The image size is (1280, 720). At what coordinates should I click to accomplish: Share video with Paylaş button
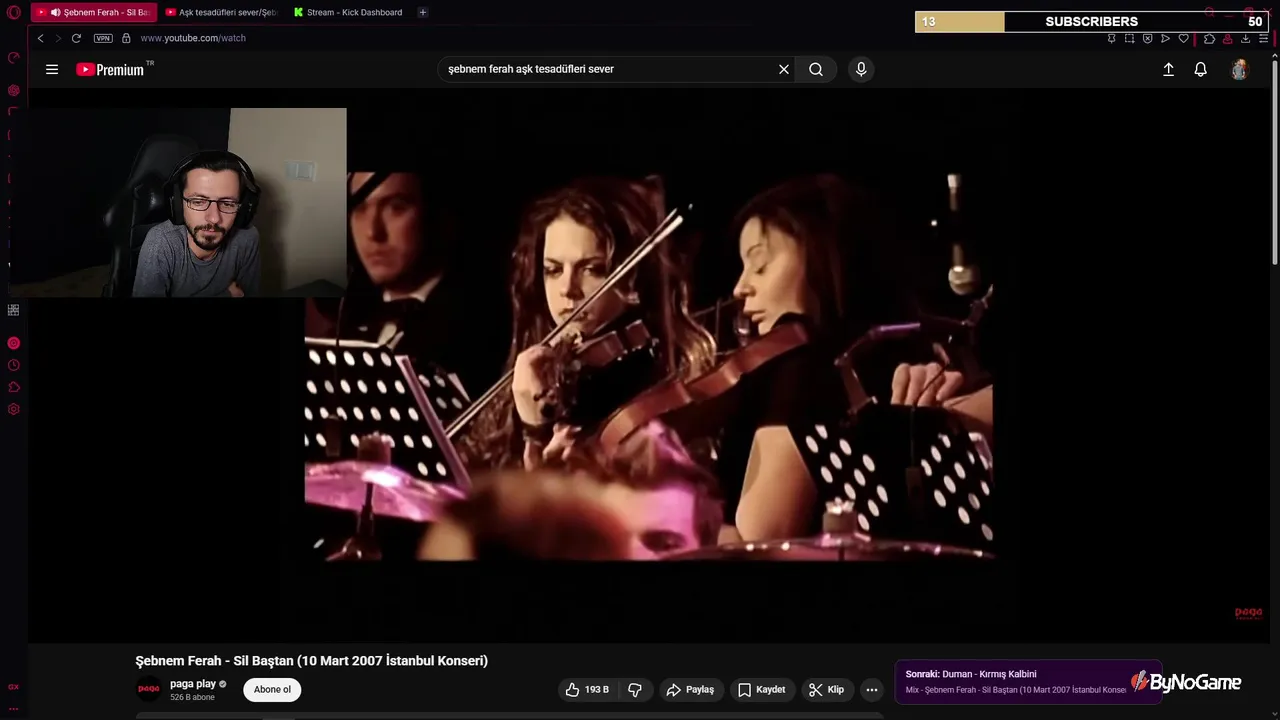[x=690, y=690]
